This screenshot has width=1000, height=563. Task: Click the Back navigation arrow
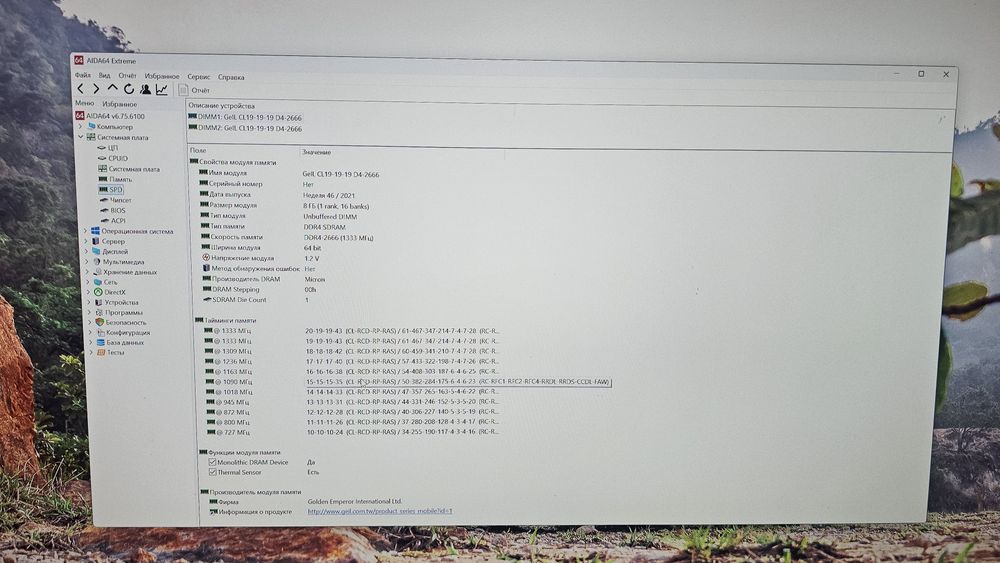[x=80, y=89]
